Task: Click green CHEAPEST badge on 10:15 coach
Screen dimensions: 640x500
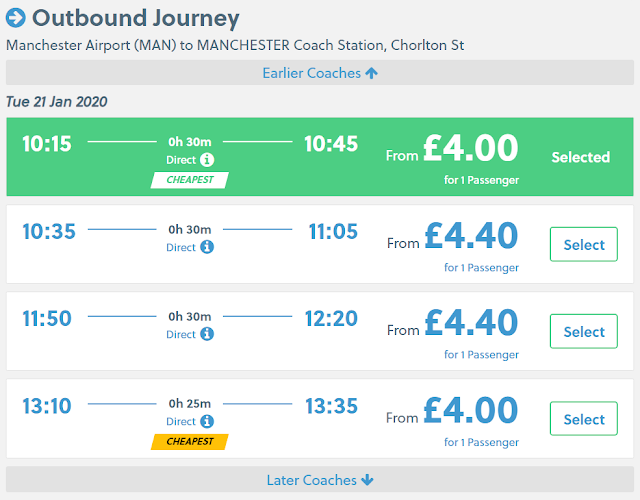Action: click(x=190, y=180)
